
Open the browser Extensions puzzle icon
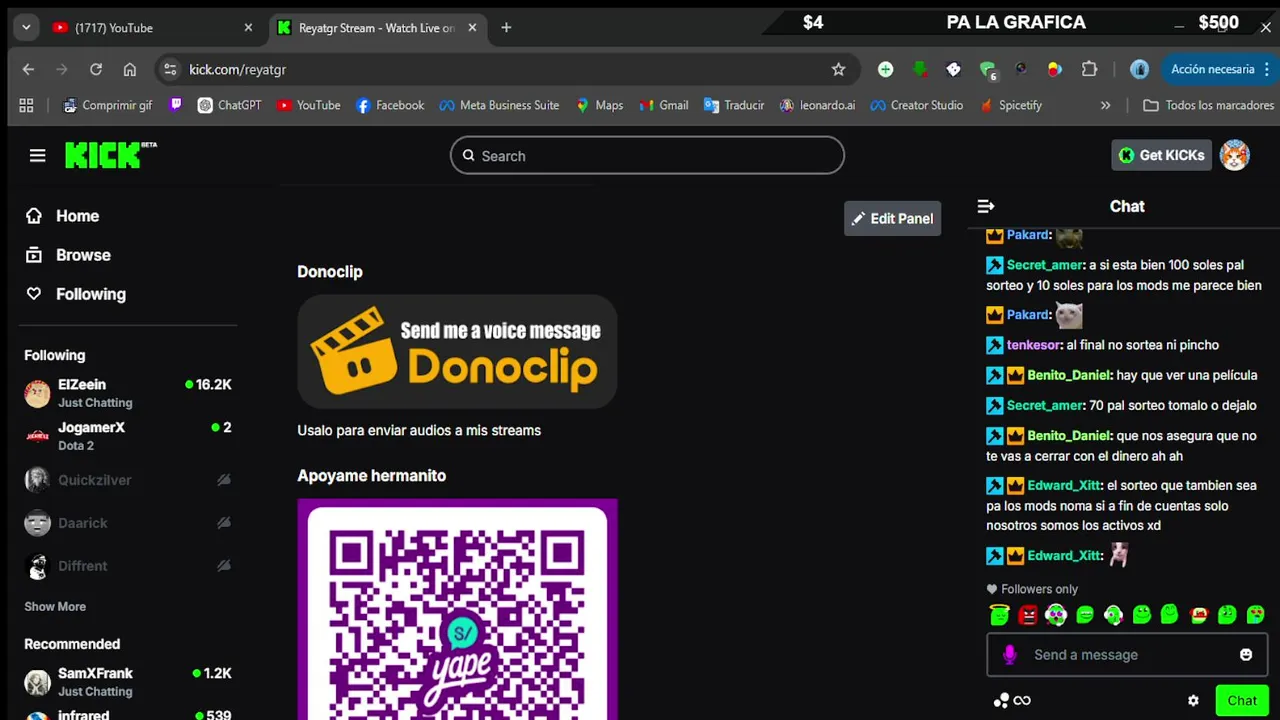tap(1090, 69)
